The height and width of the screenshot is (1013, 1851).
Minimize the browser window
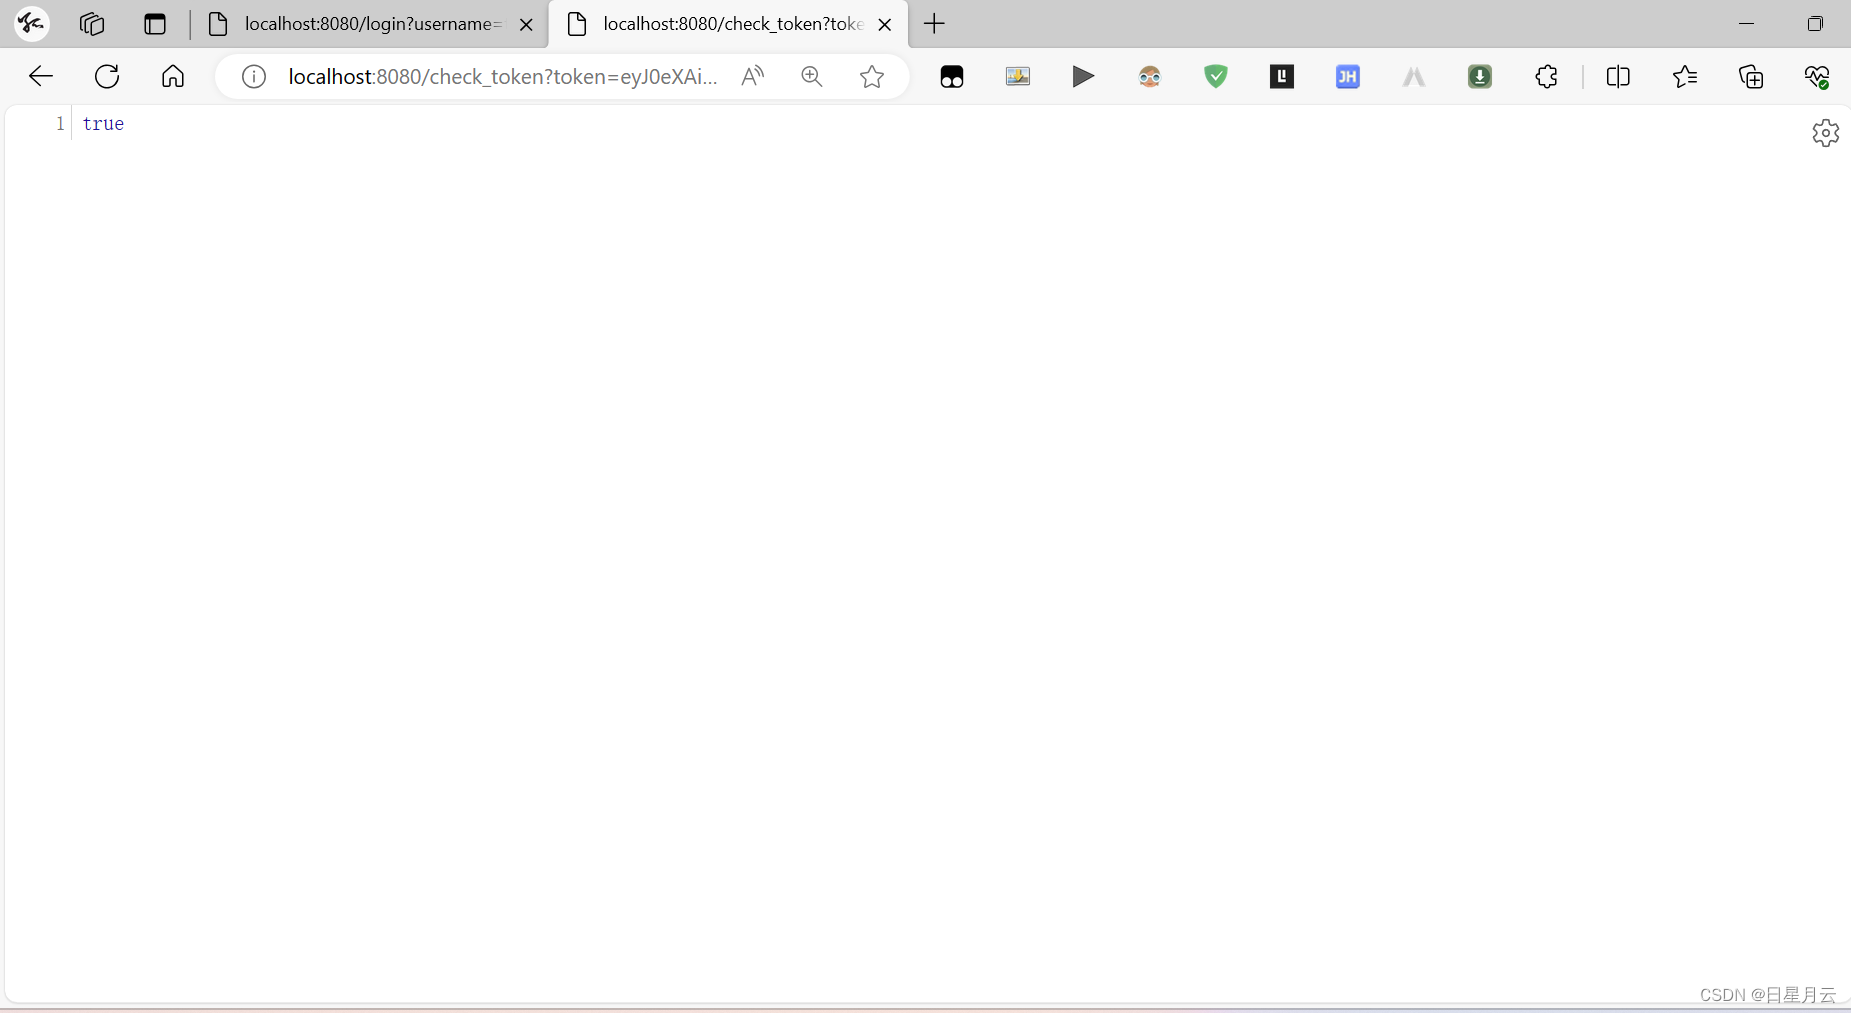1746,24
